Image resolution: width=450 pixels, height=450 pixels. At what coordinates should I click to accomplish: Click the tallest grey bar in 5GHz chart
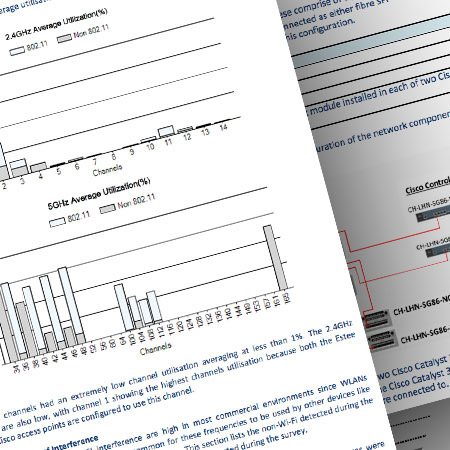pyautogui.click(x=276, y=258)
